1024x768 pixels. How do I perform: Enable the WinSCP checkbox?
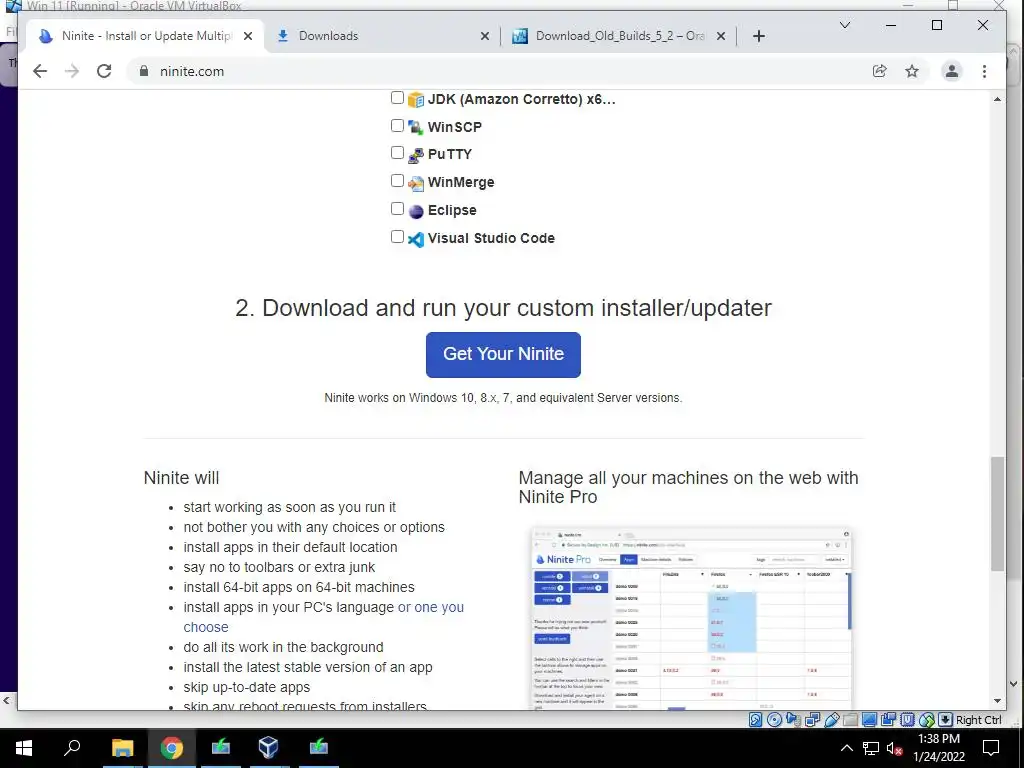pos(397,125)
